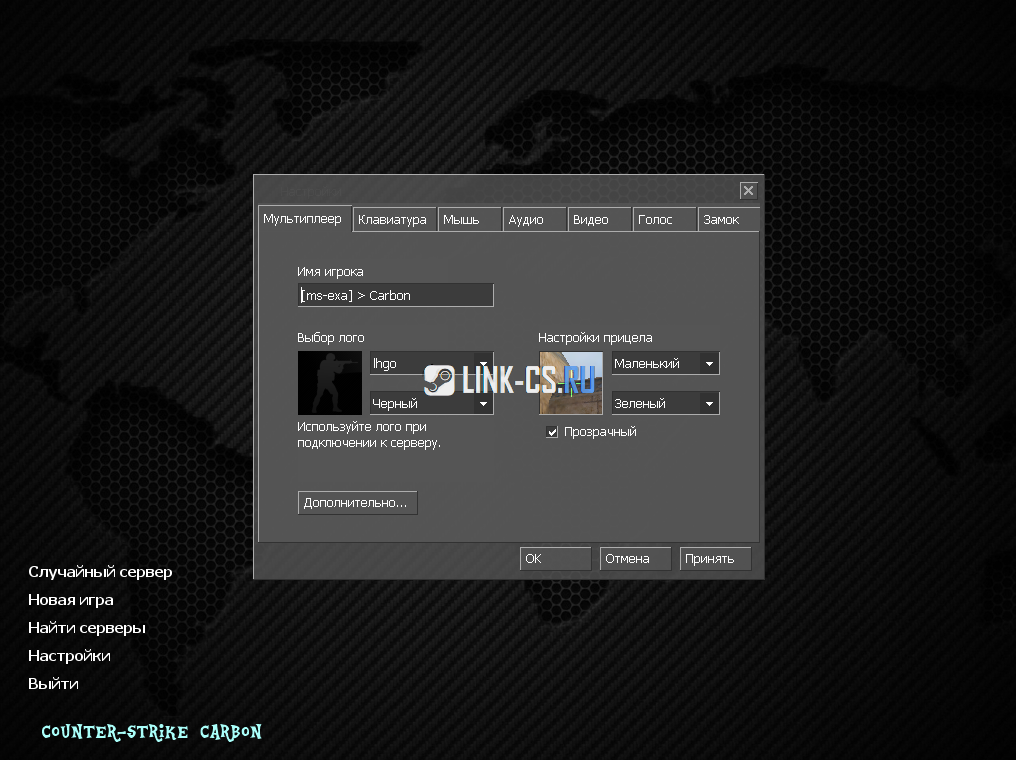
Task: Confirm settings with OK button
Action: coord(555,559)
